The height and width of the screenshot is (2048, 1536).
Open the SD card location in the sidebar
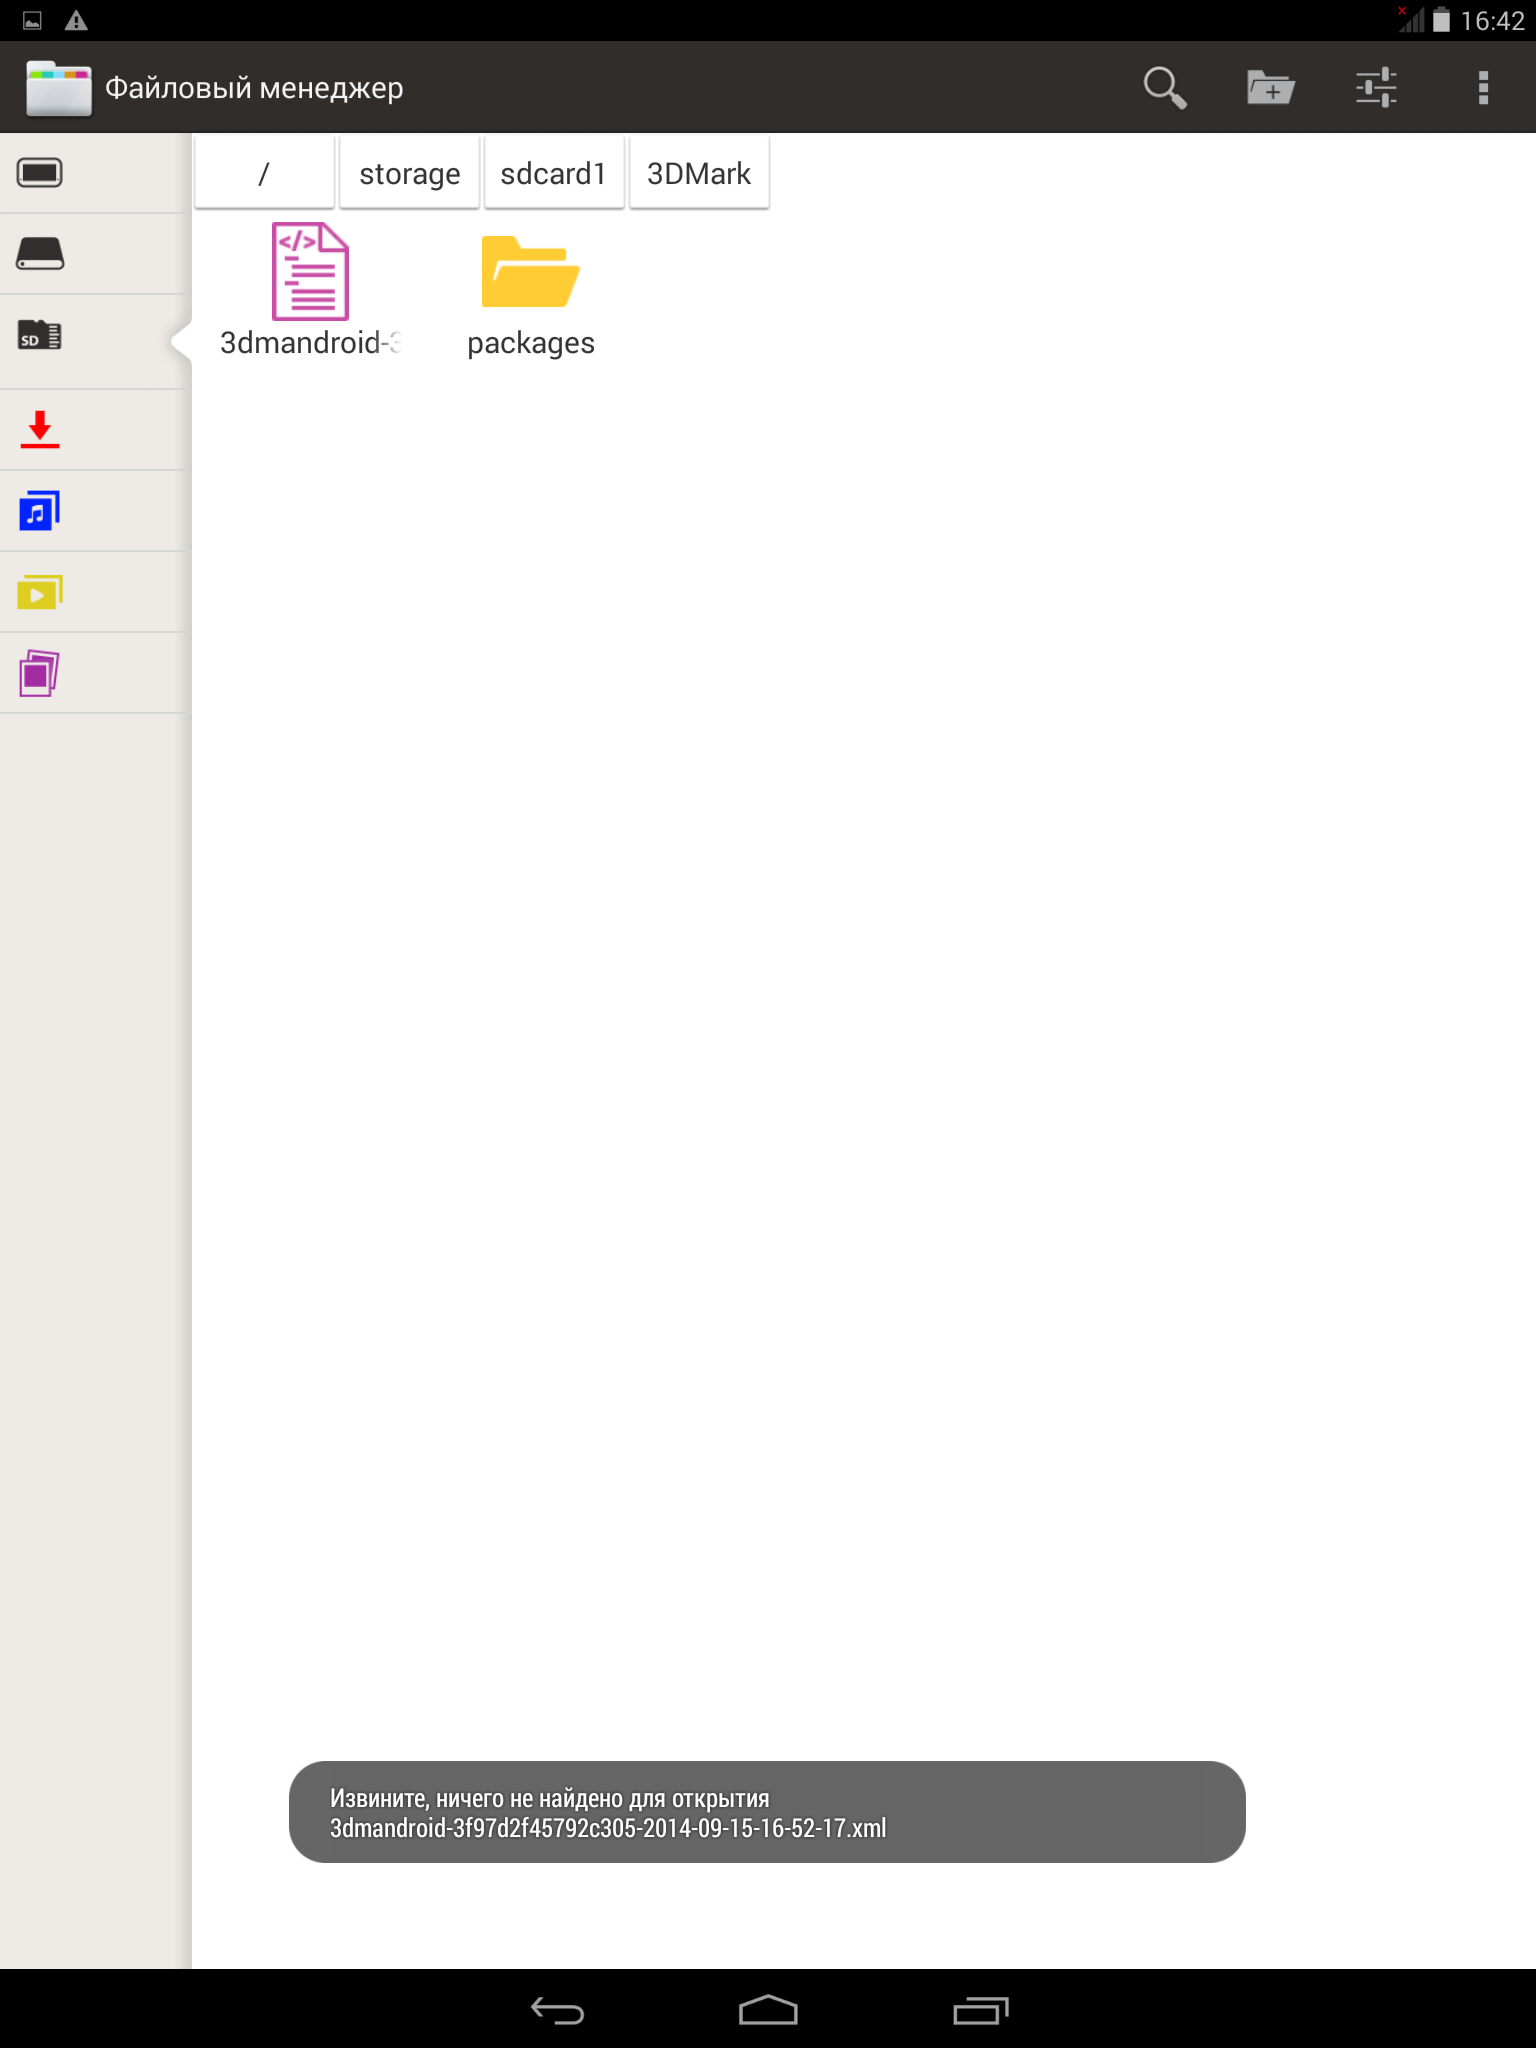click(x=40, y=336)
